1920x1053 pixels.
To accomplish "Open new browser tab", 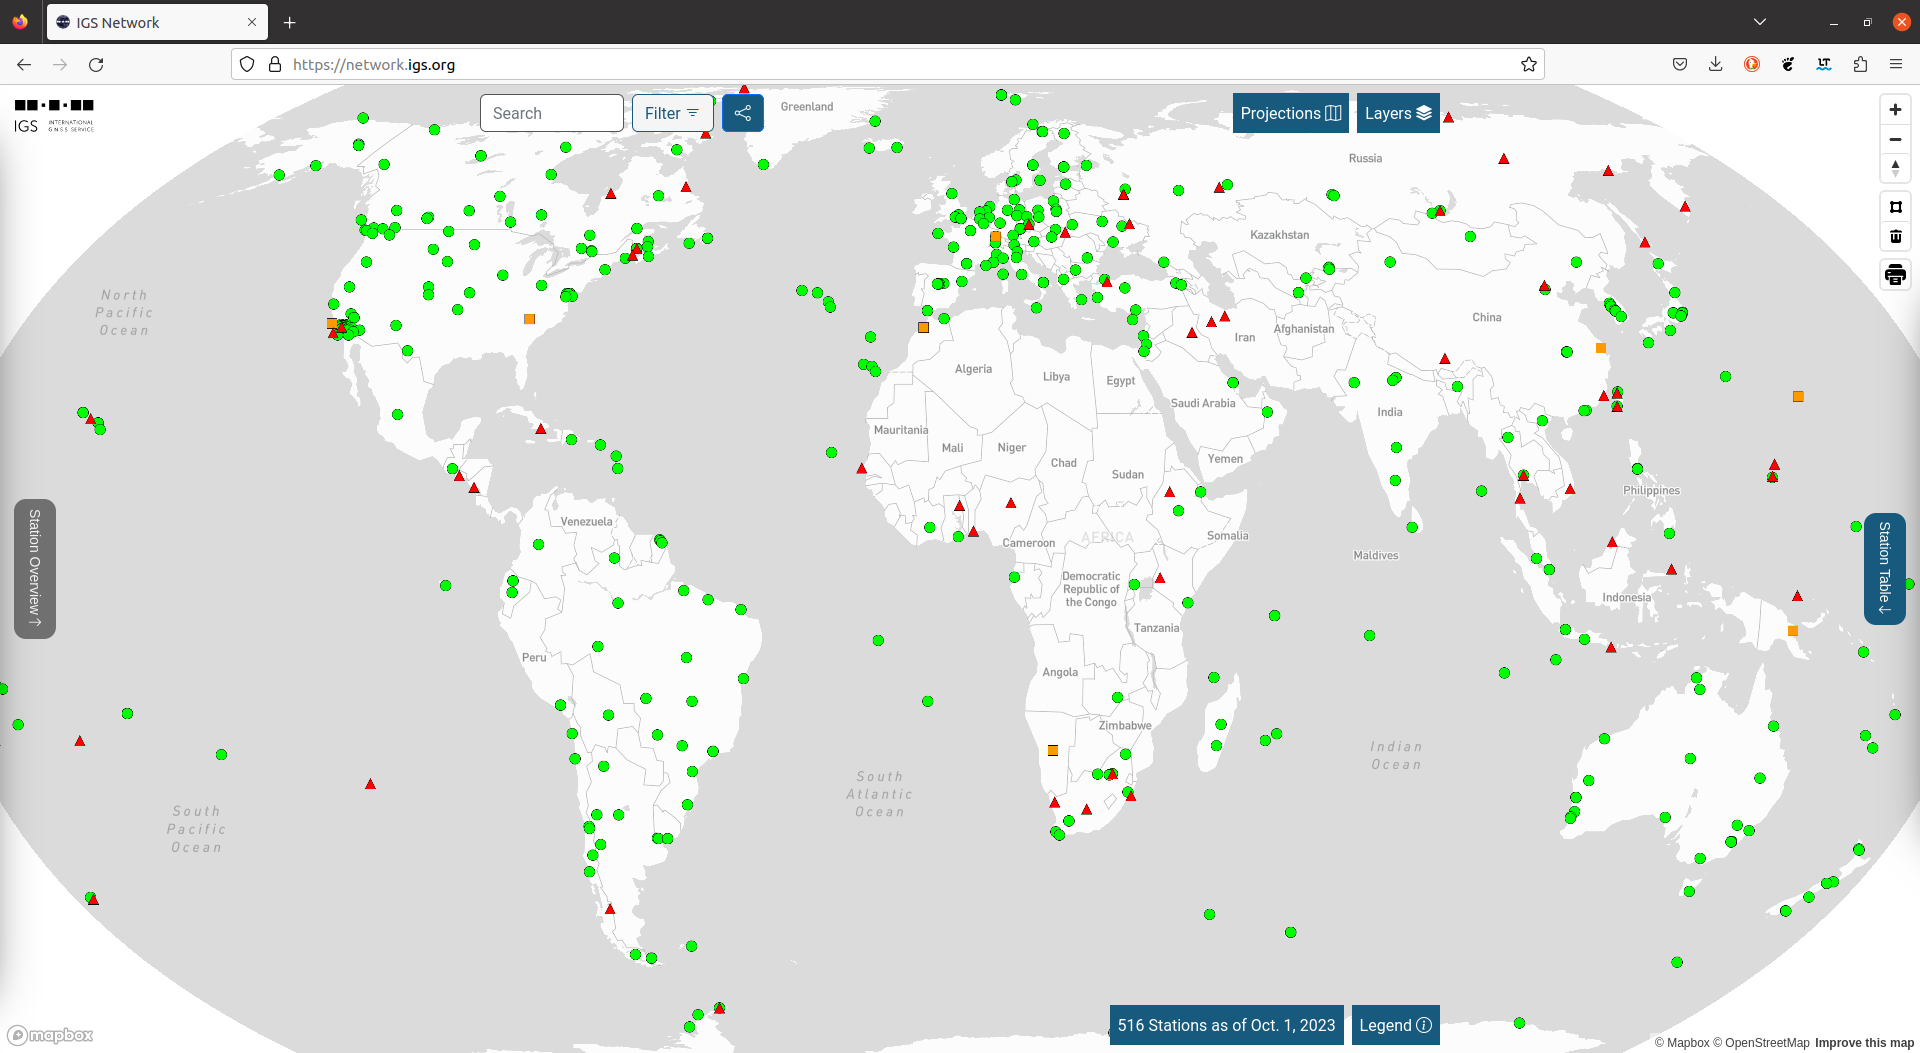I will point(289,22).
